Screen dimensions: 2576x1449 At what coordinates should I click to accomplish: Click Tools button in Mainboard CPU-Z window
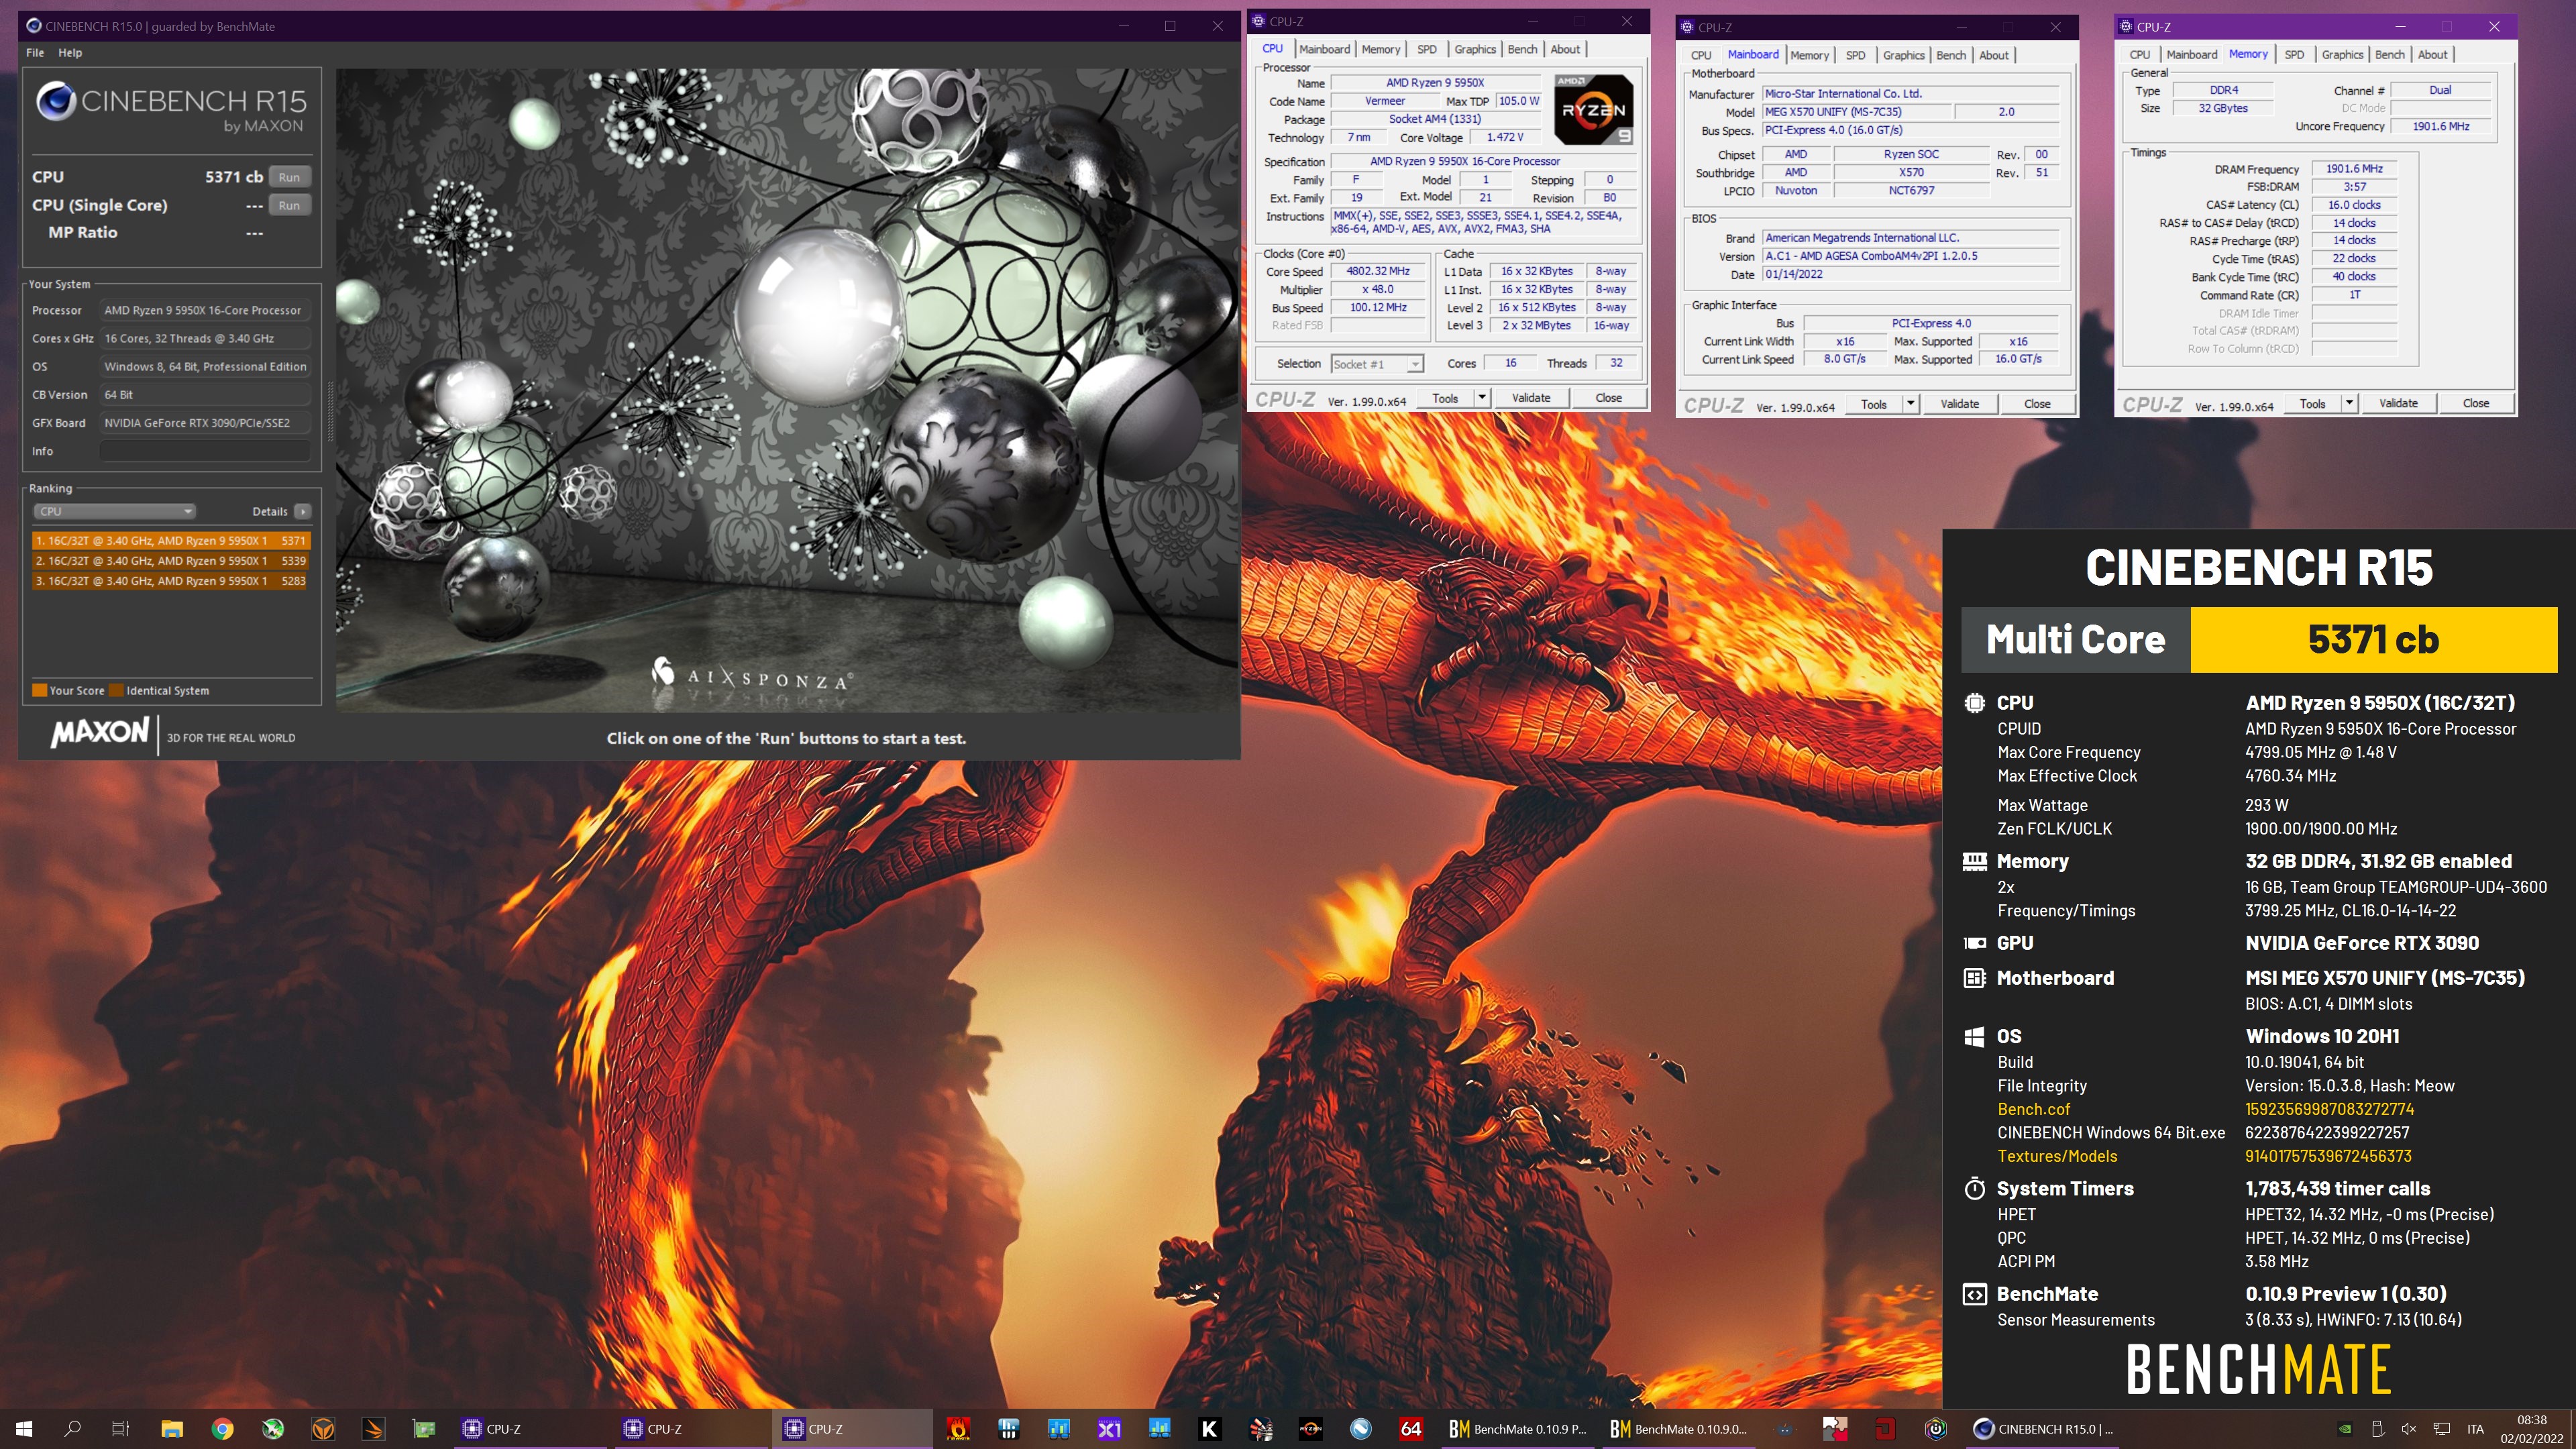pyautogui.click(x=1874, y=404)
